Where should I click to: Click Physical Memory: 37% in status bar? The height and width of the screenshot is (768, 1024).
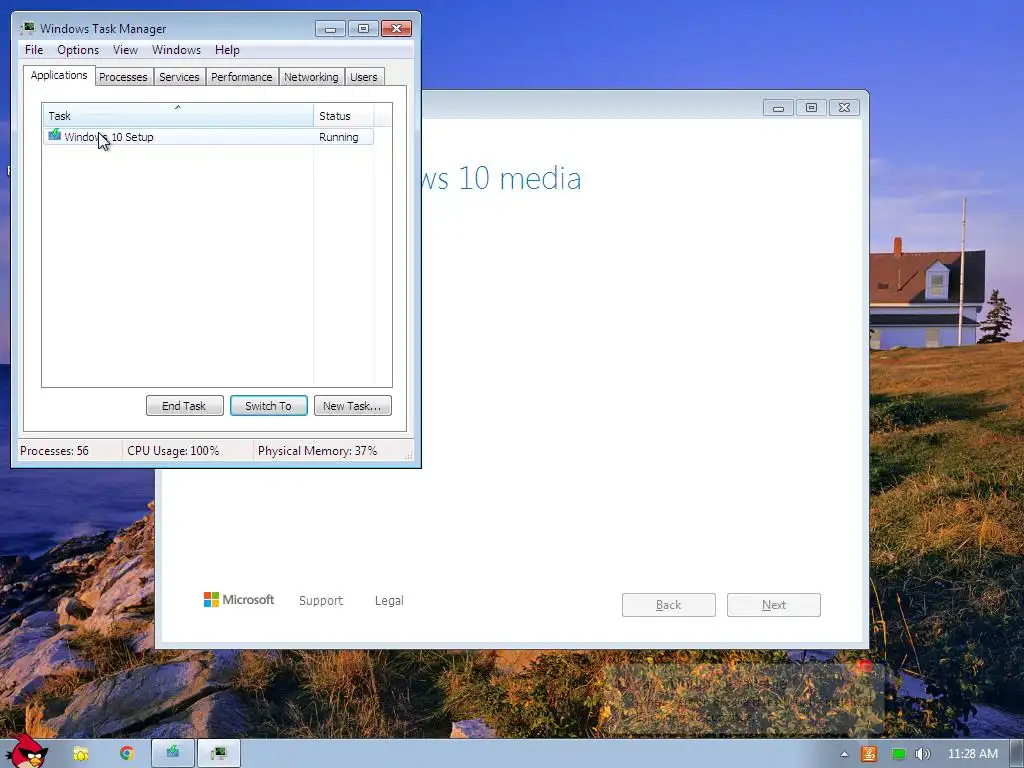click(x=317, y=451)
